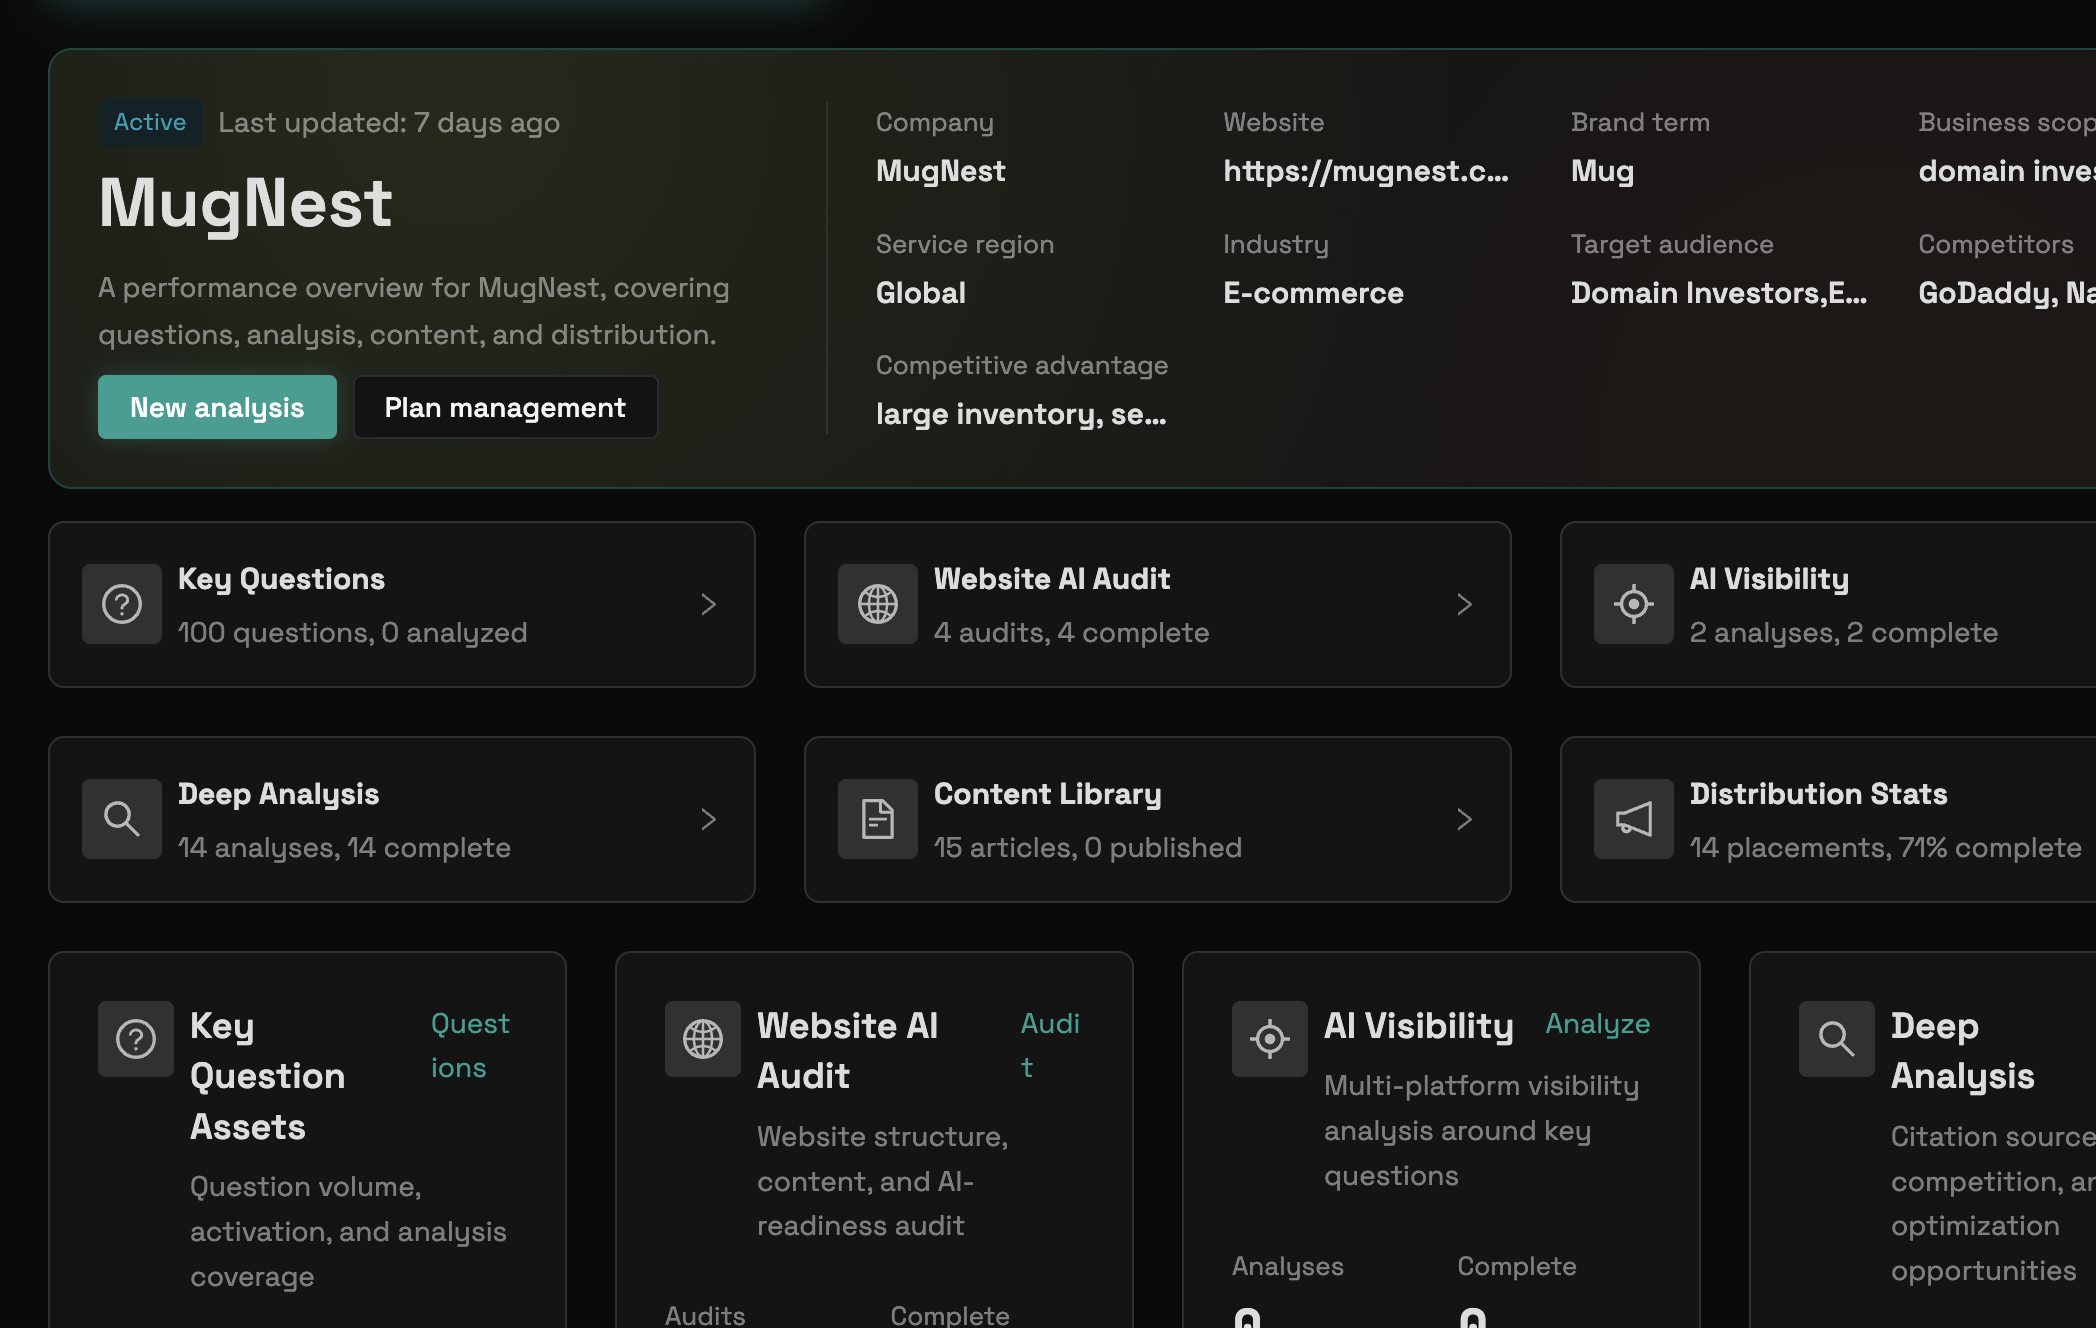Open Plan management
Viewport: 2096px width, 1328px height.
pos(505,407)
